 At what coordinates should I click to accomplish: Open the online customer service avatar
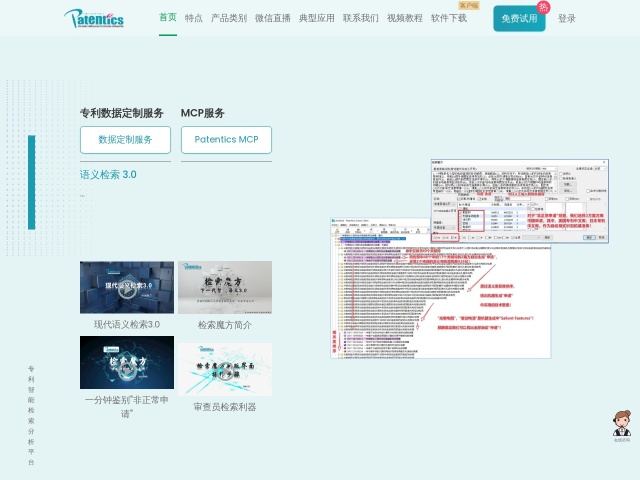tap(622, 424)
